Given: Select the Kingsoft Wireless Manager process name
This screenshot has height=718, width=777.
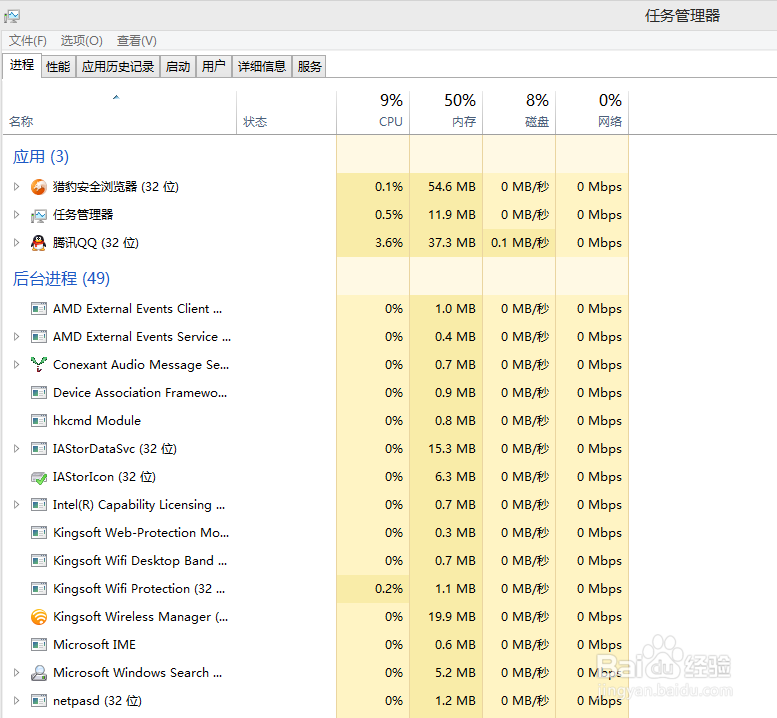Looking at the screenshot, I should coord(141,617).
